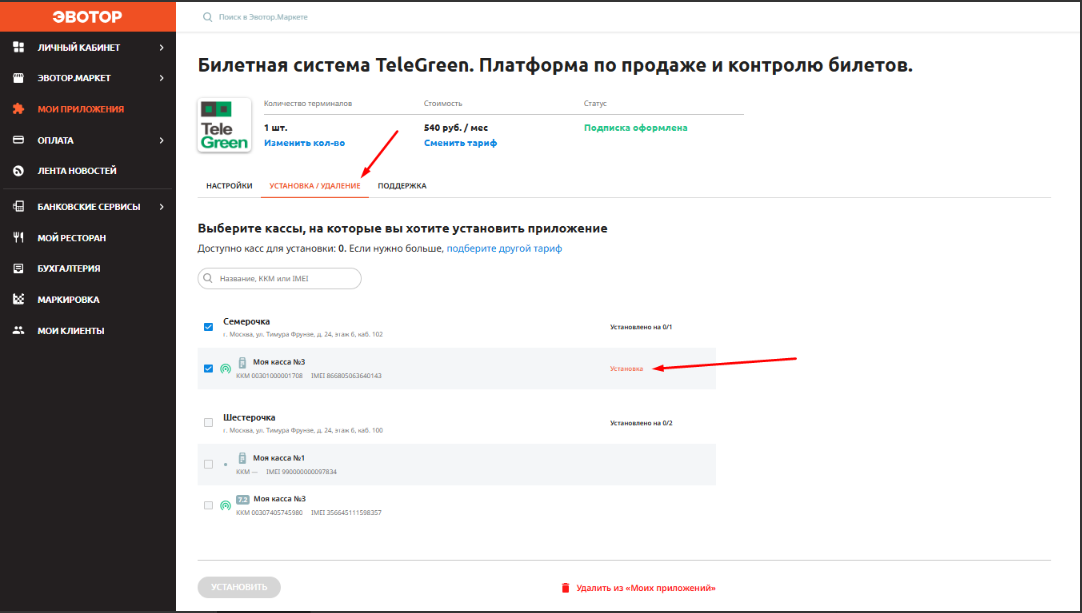Click Установлено на 0/2 text
This screenshot has height=613, width=1082.
(641, 423)
